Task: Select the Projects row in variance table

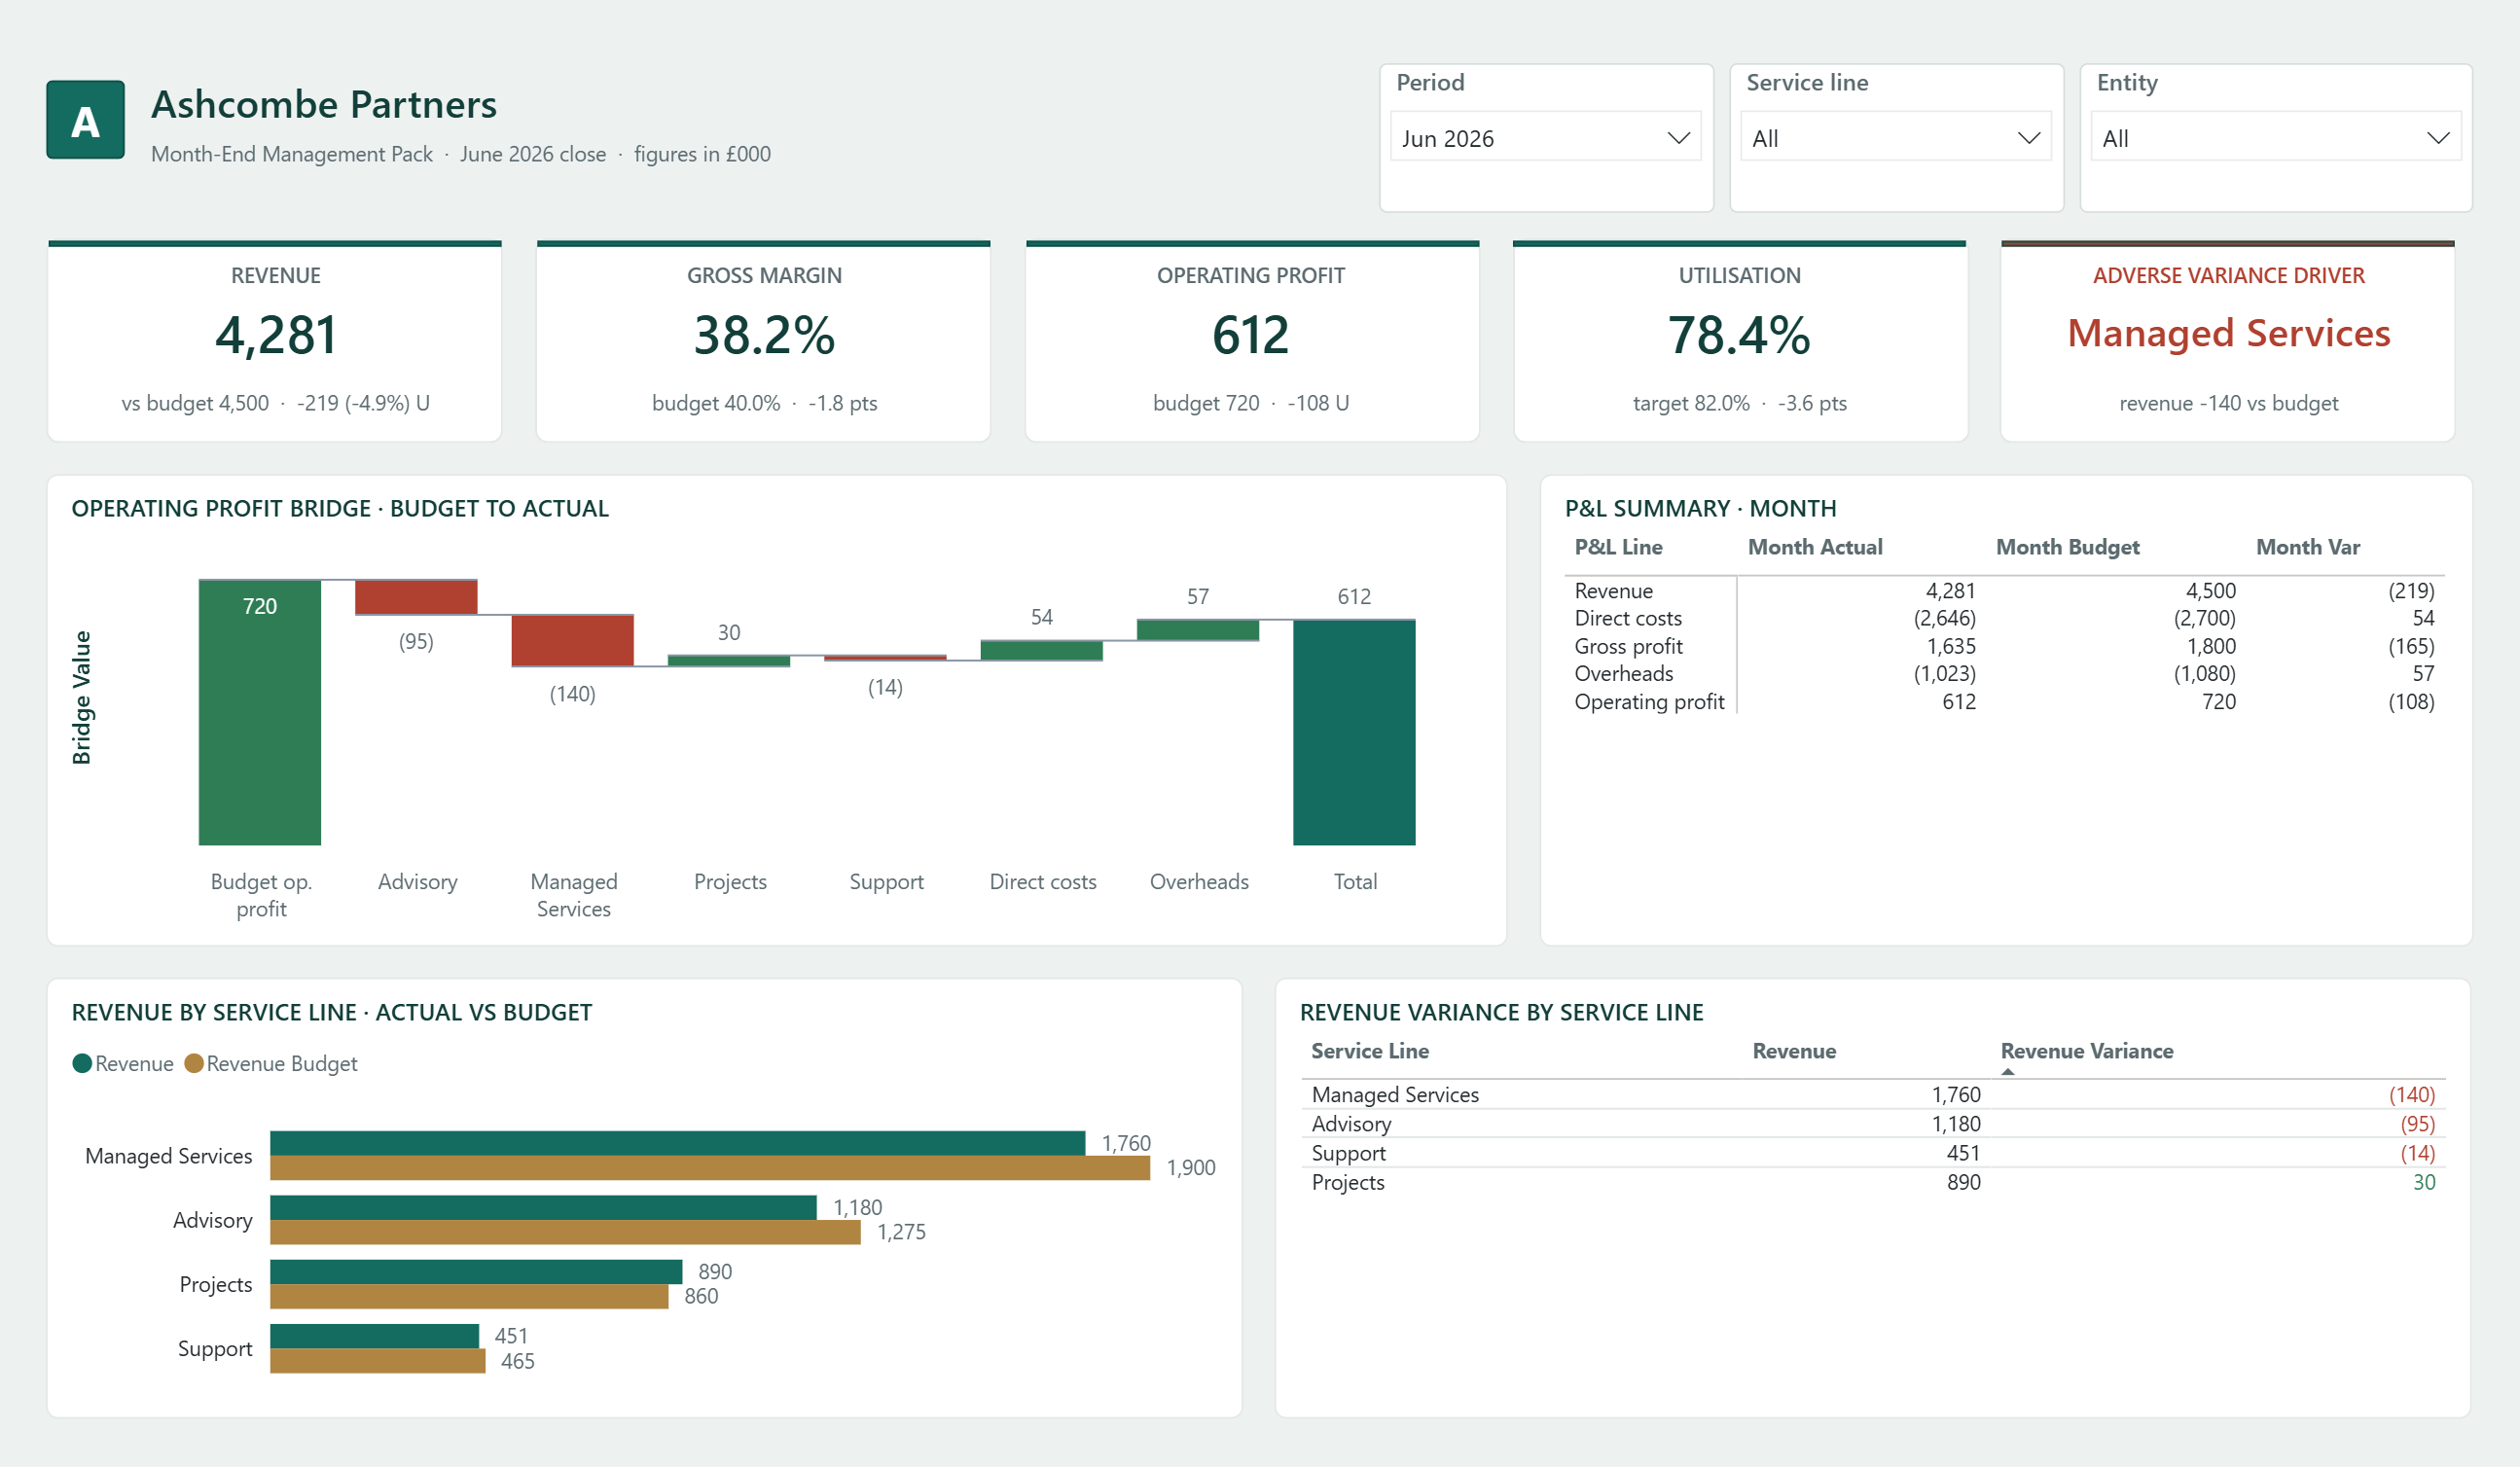Action: point(1873,1182)
